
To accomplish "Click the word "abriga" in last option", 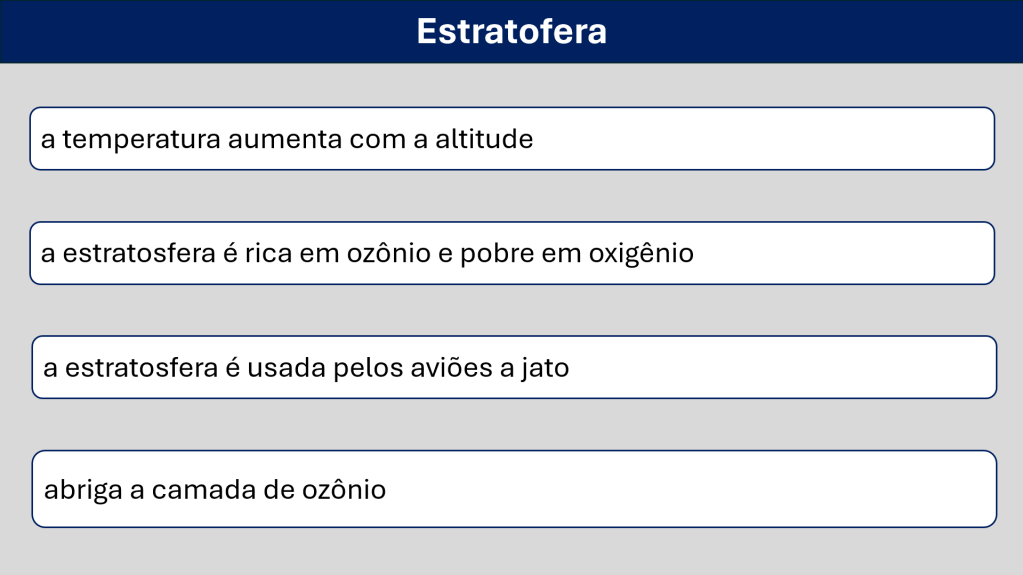I will pyautogui.click(x=79, y=490).
